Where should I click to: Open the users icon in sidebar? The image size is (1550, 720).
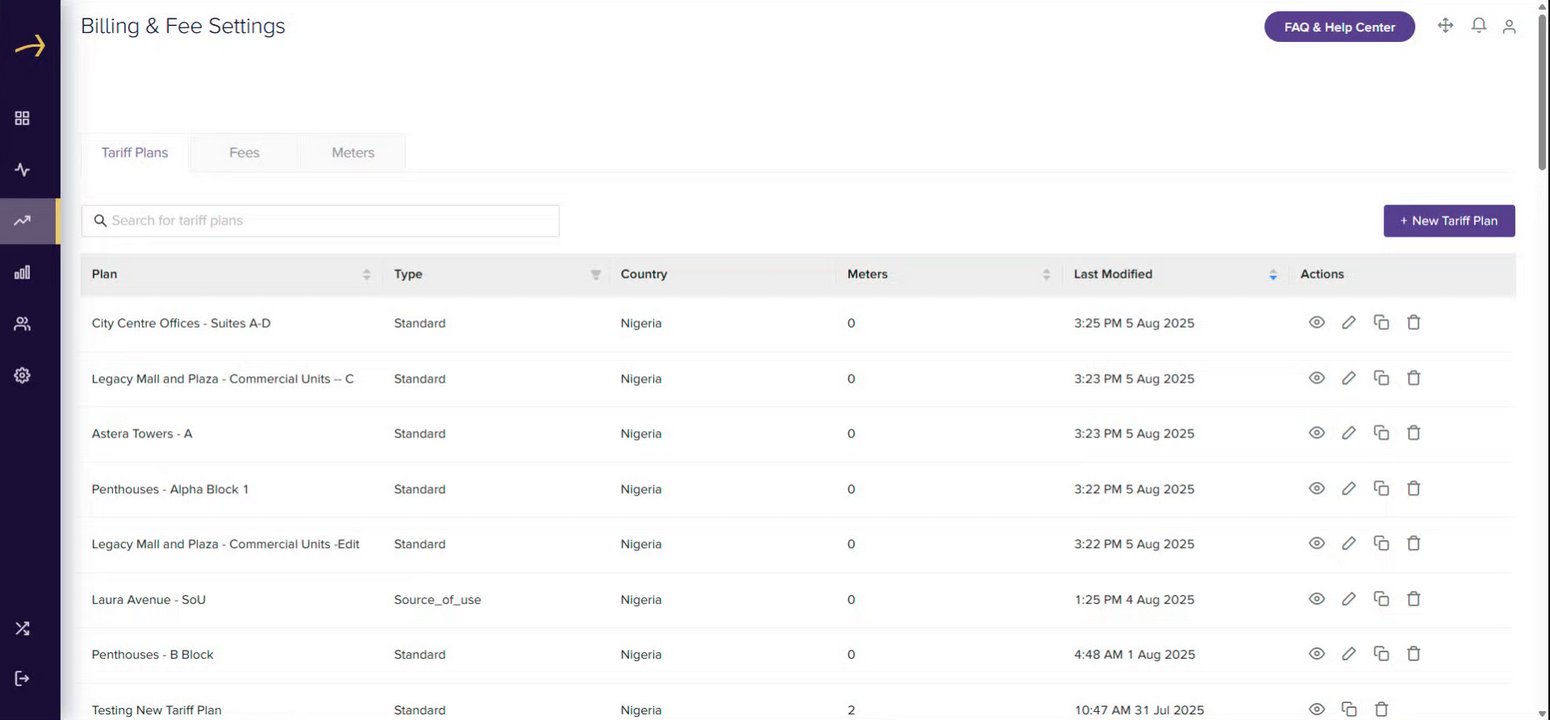(x=22, y=324)
